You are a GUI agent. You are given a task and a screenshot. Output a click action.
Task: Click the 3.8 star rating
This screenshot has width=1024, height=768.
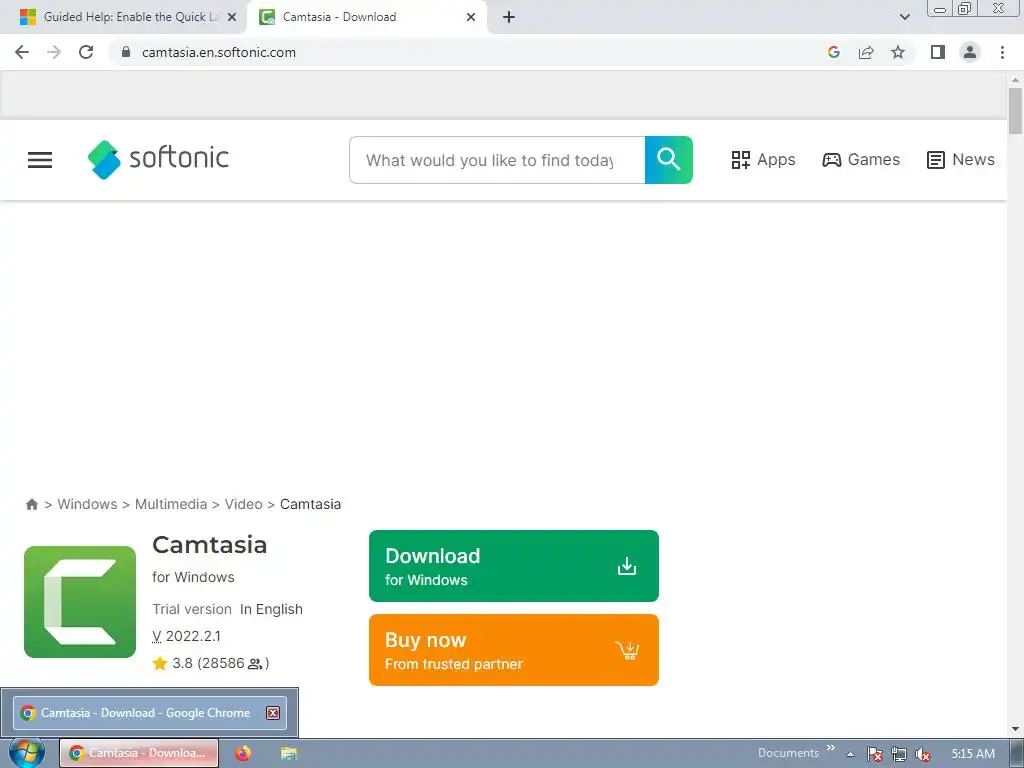point(210,663)
